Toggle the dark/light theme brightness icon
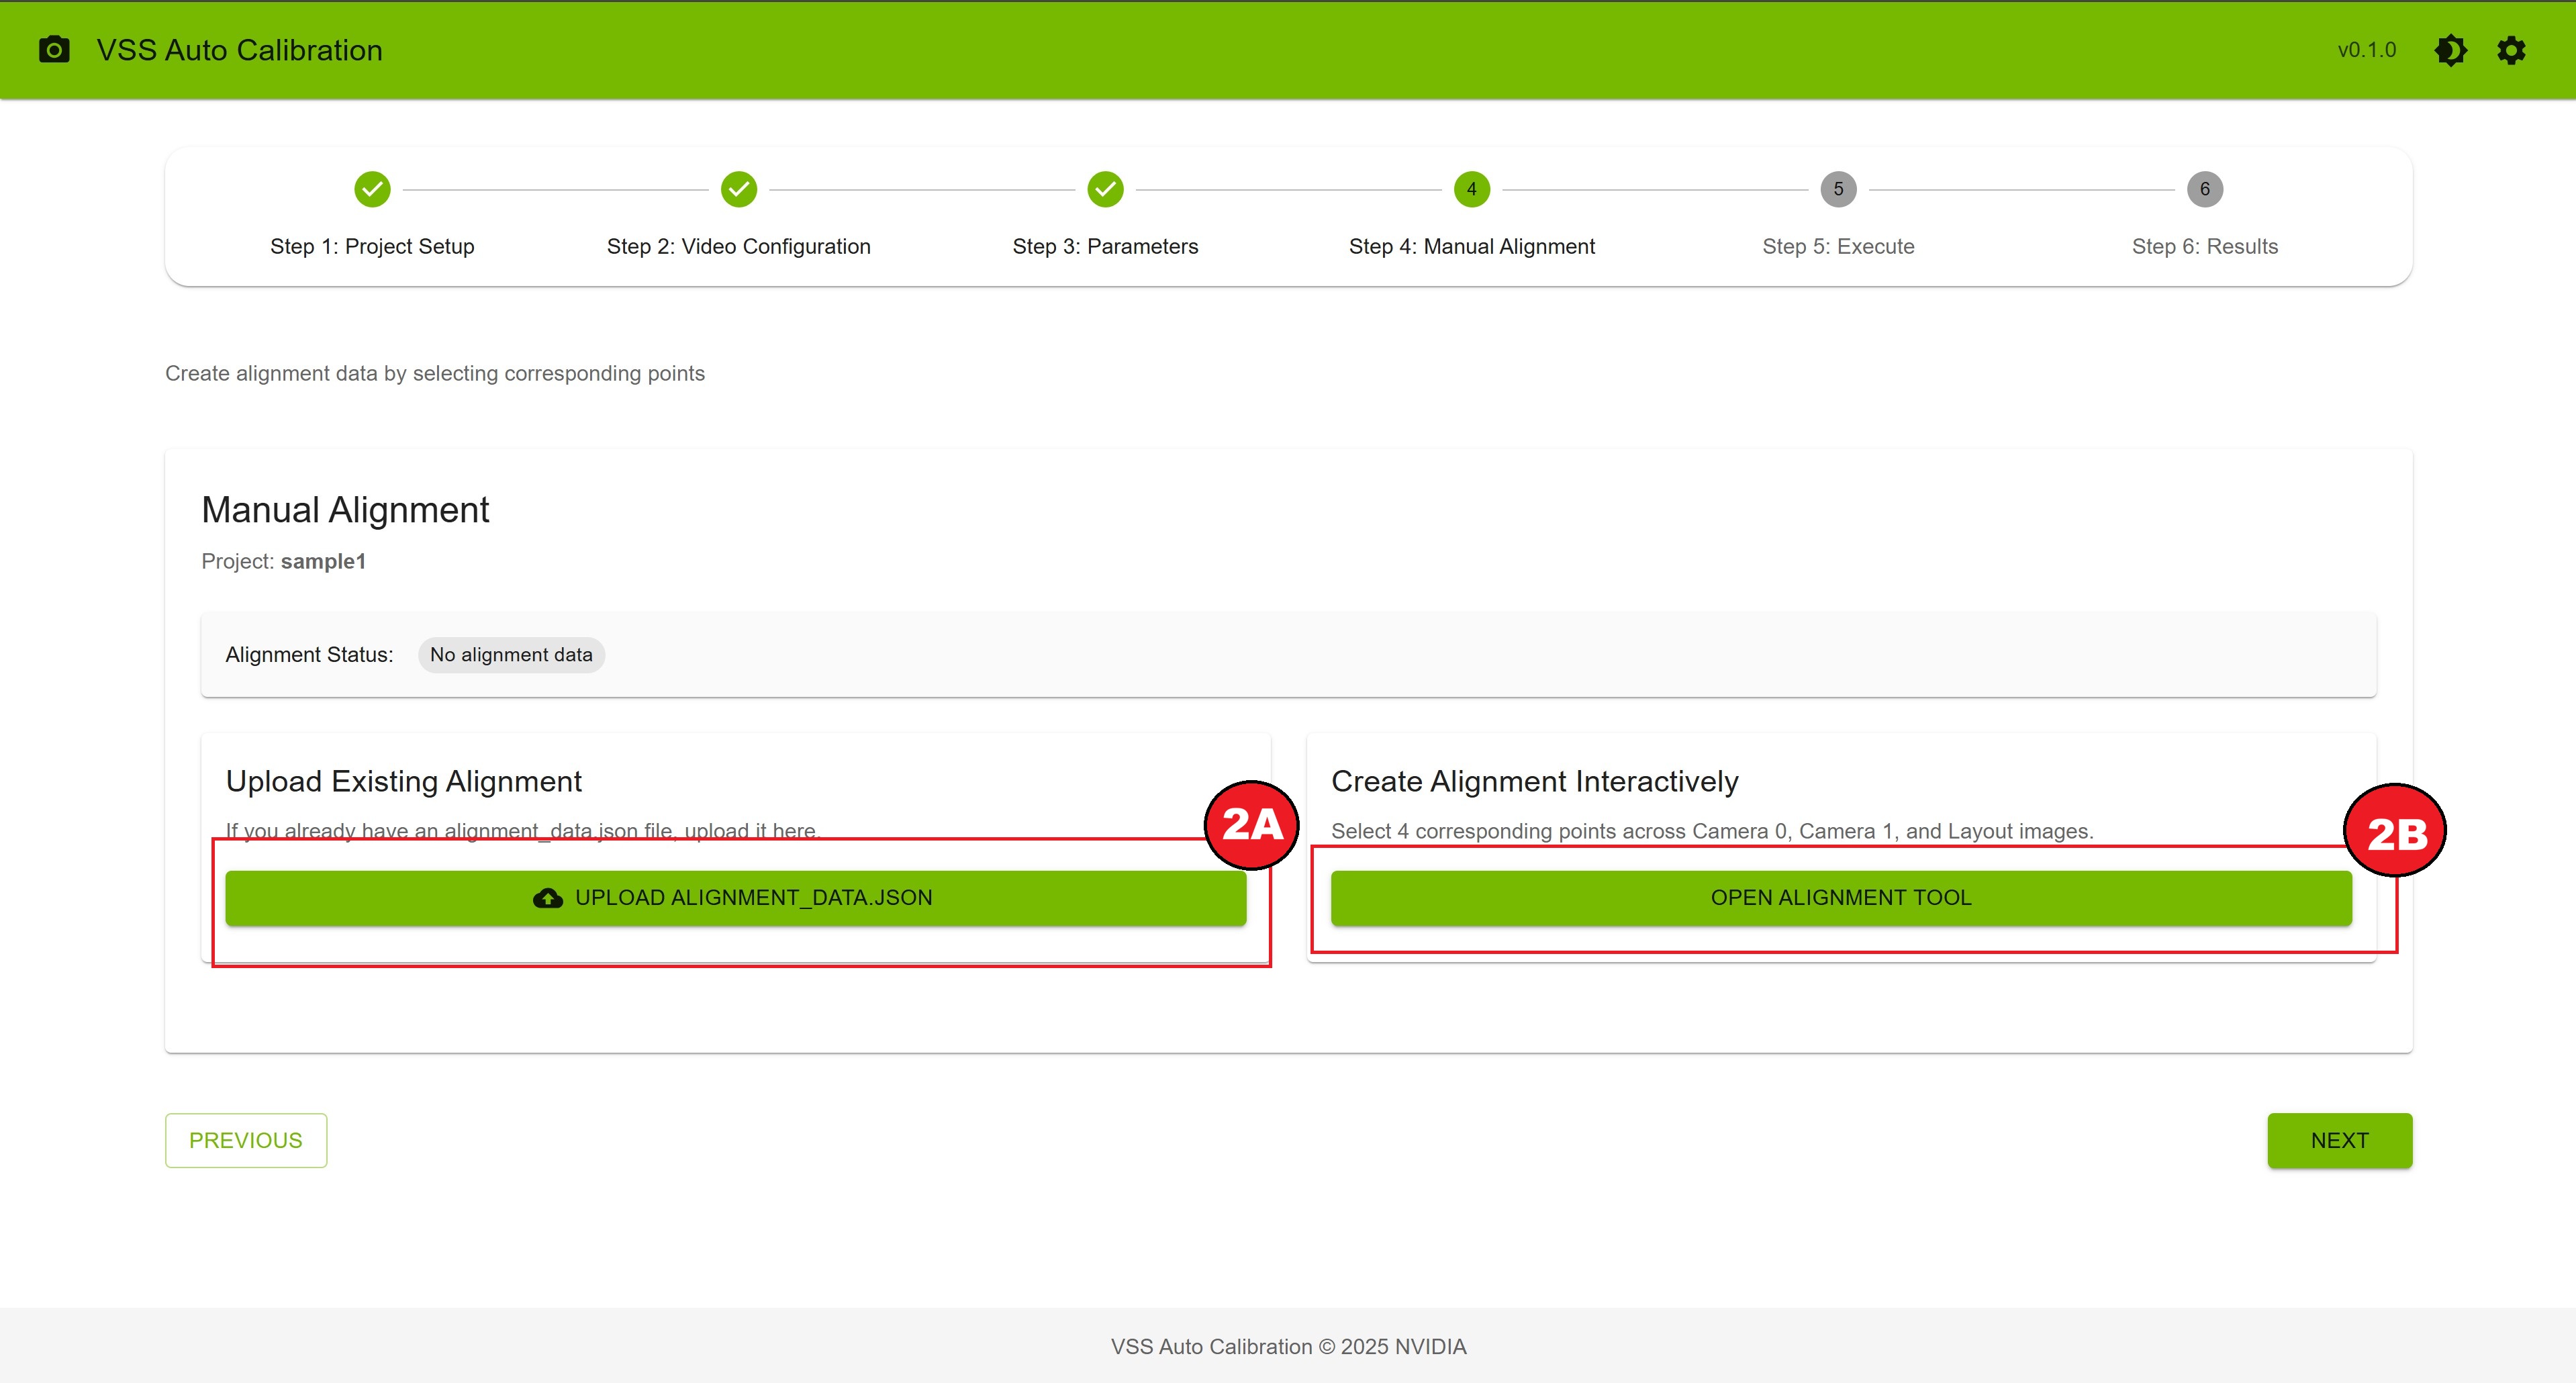This screenshot has height=1383, width=2576. coord(2450,50)
